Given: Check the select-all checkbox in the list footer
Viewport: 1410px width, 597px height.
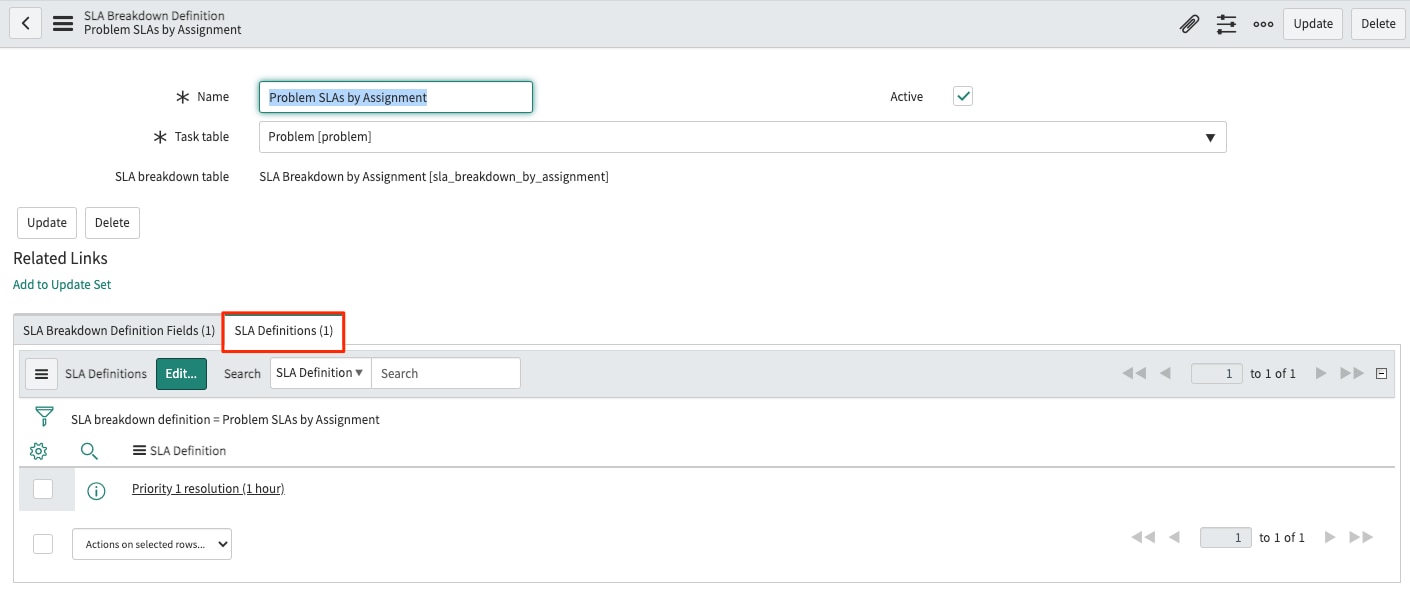Looking at the screenshot, I should coord(43,543).
